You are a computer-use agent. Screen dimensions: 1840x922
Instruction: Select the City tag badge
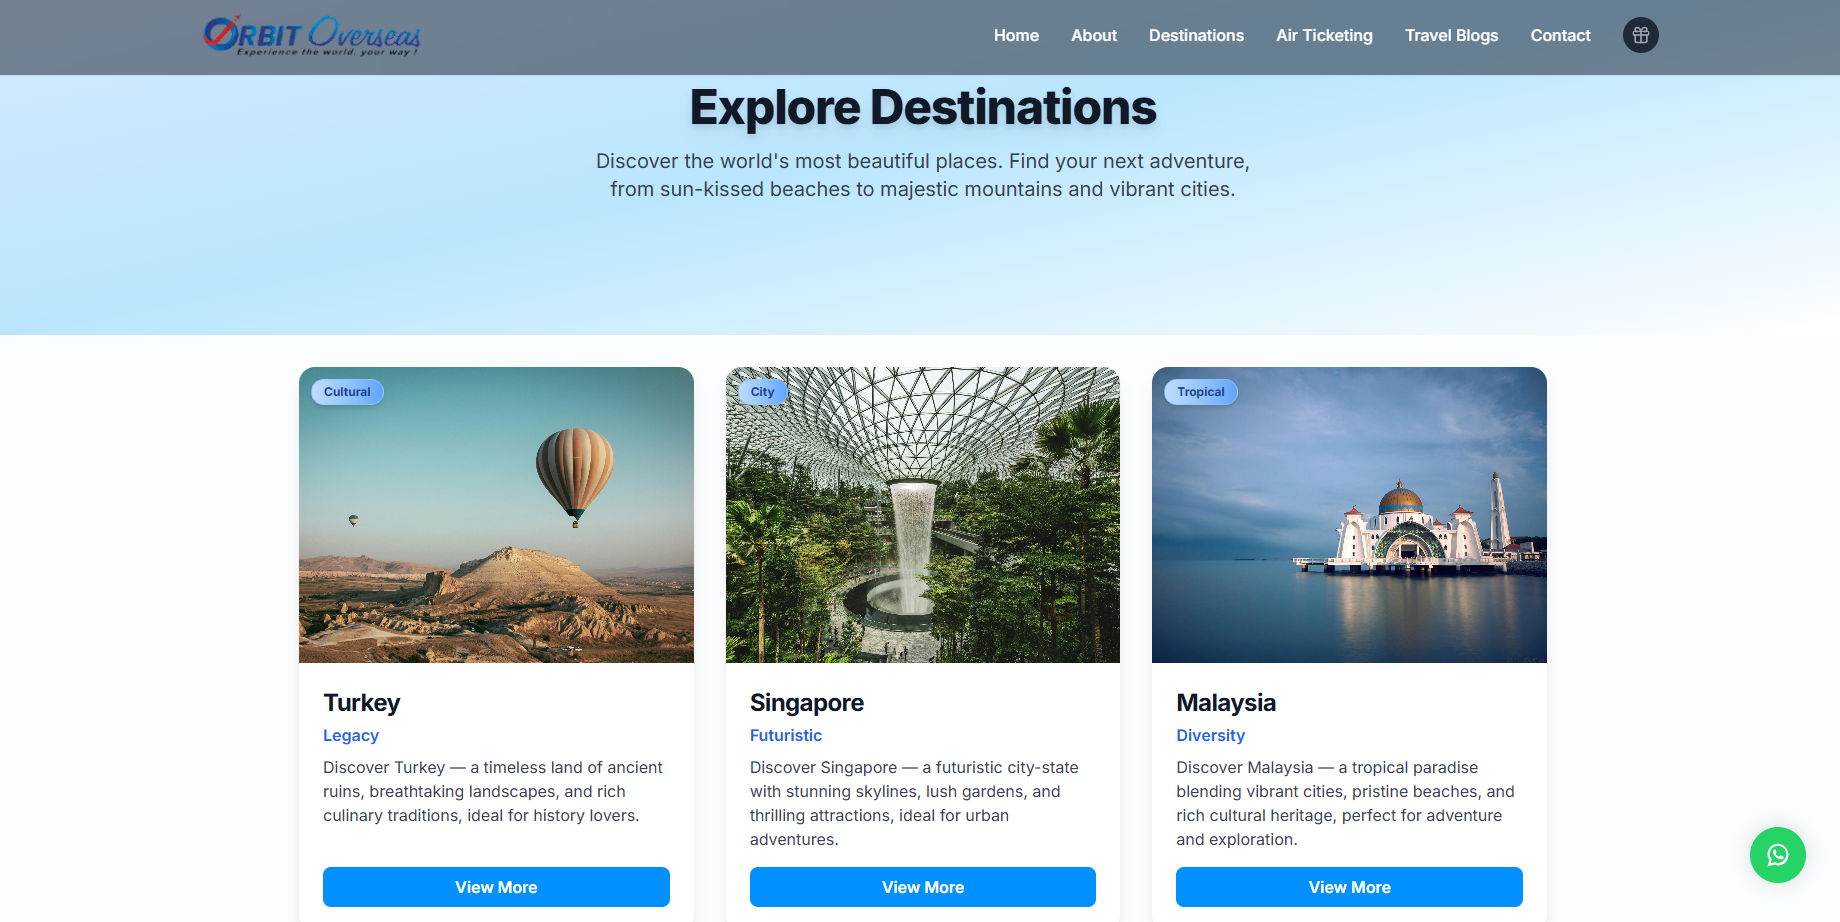[x=762, y=392]
